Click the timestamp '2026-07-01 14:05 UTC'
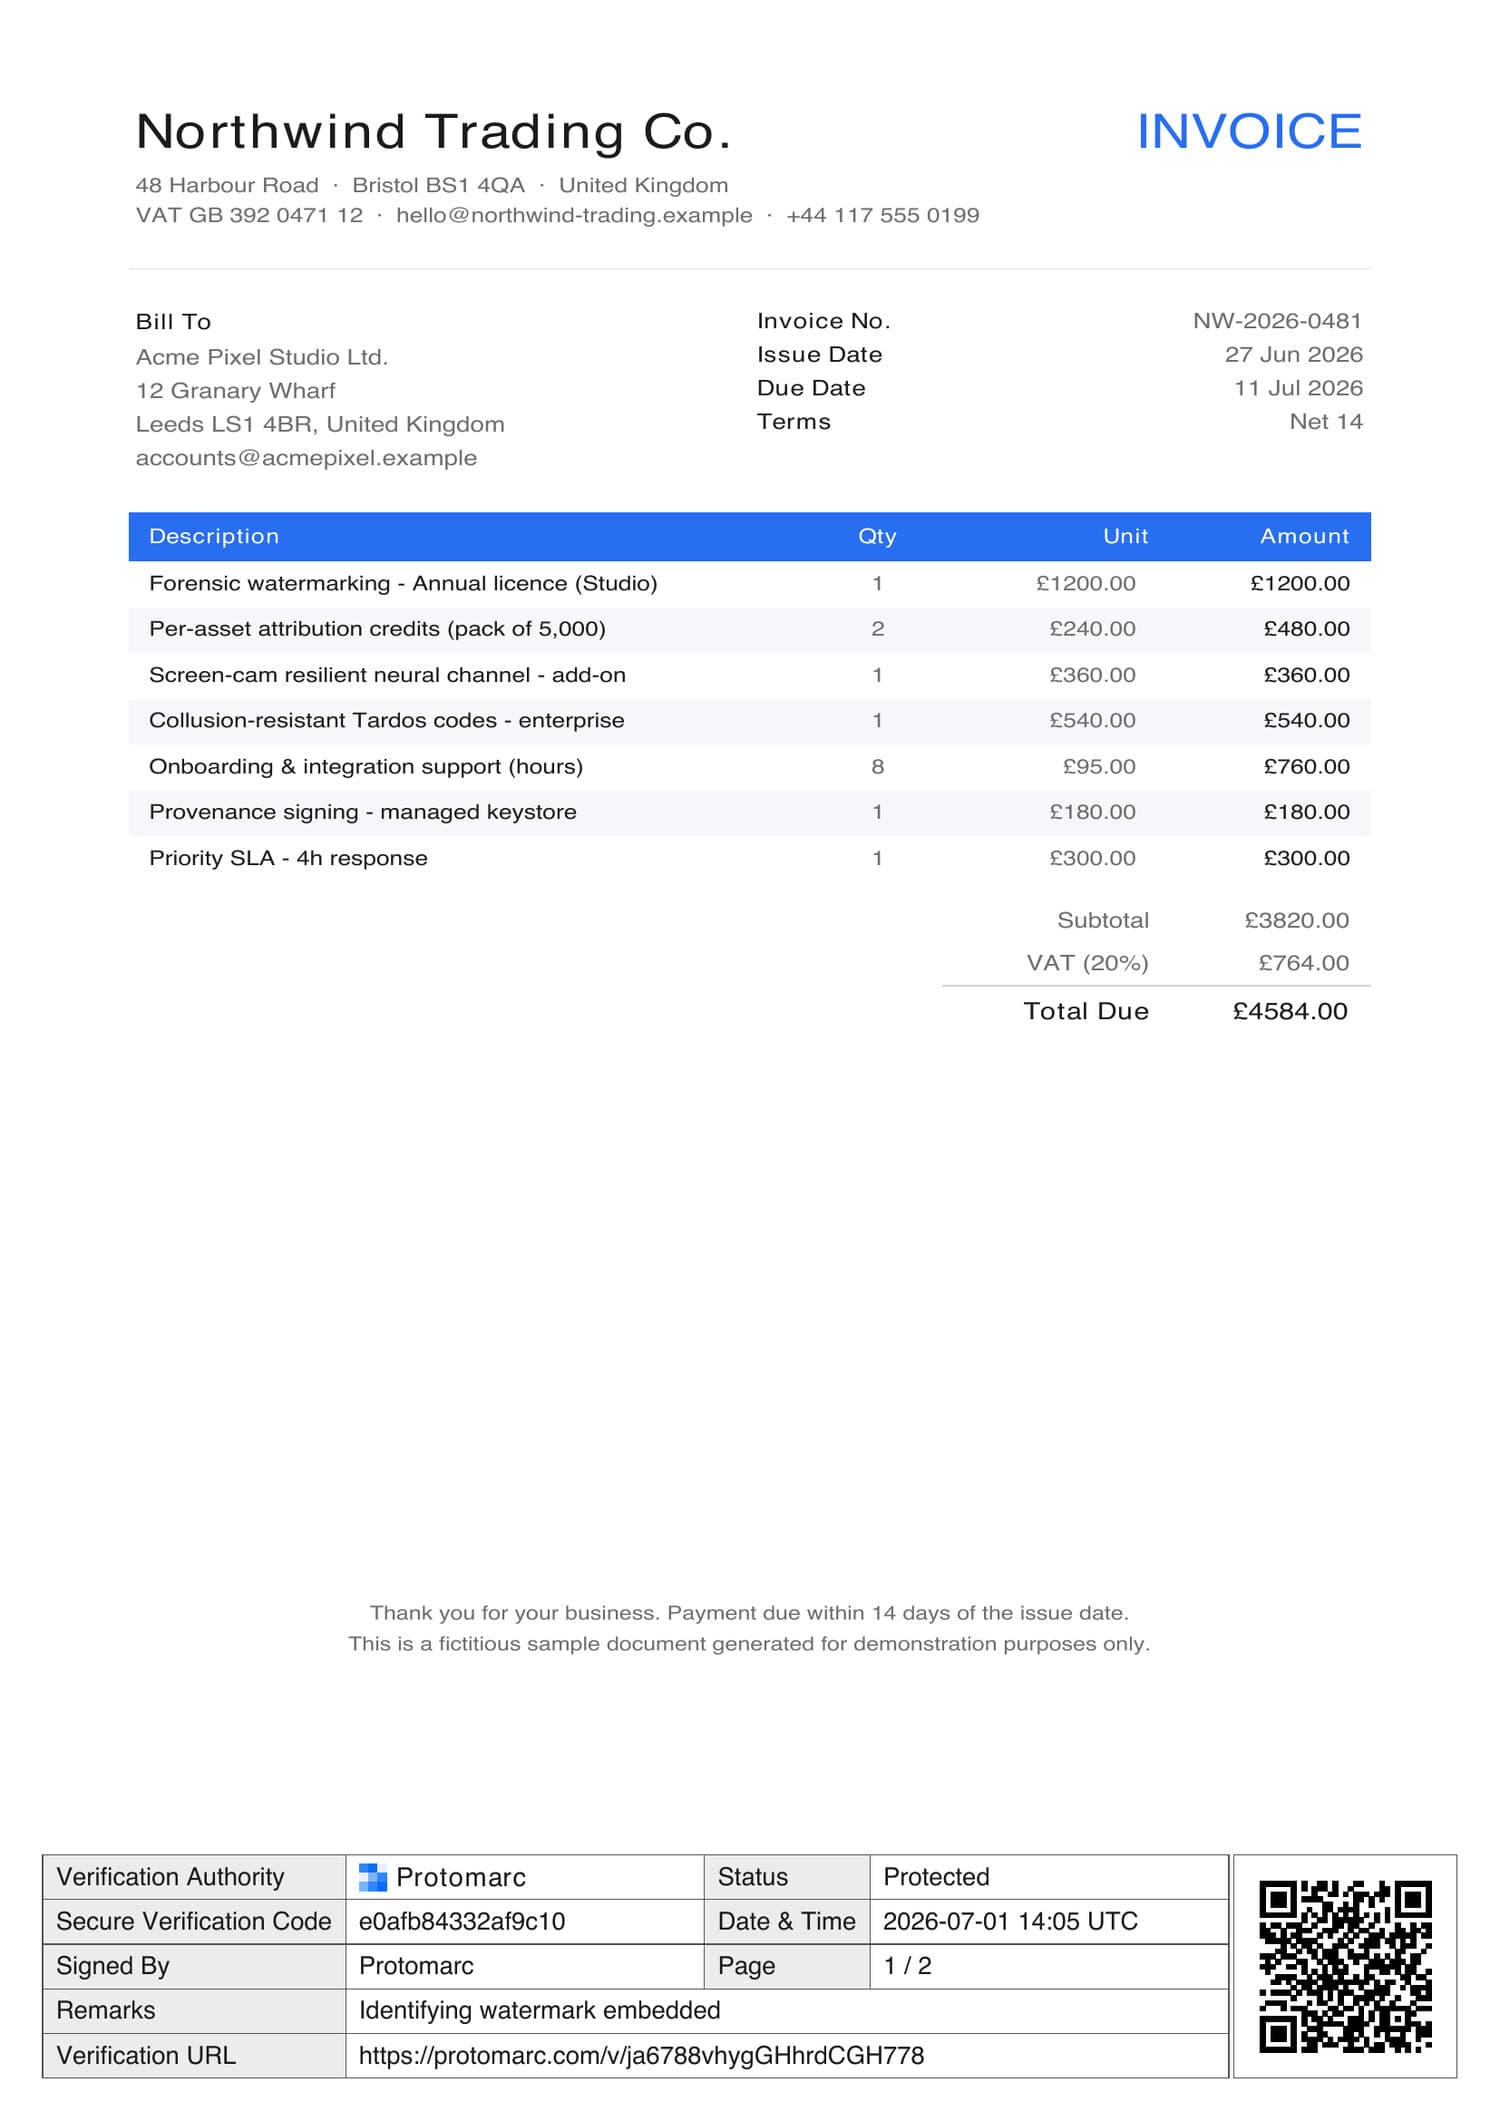1500x2121 pixels. point(1010,1921)
